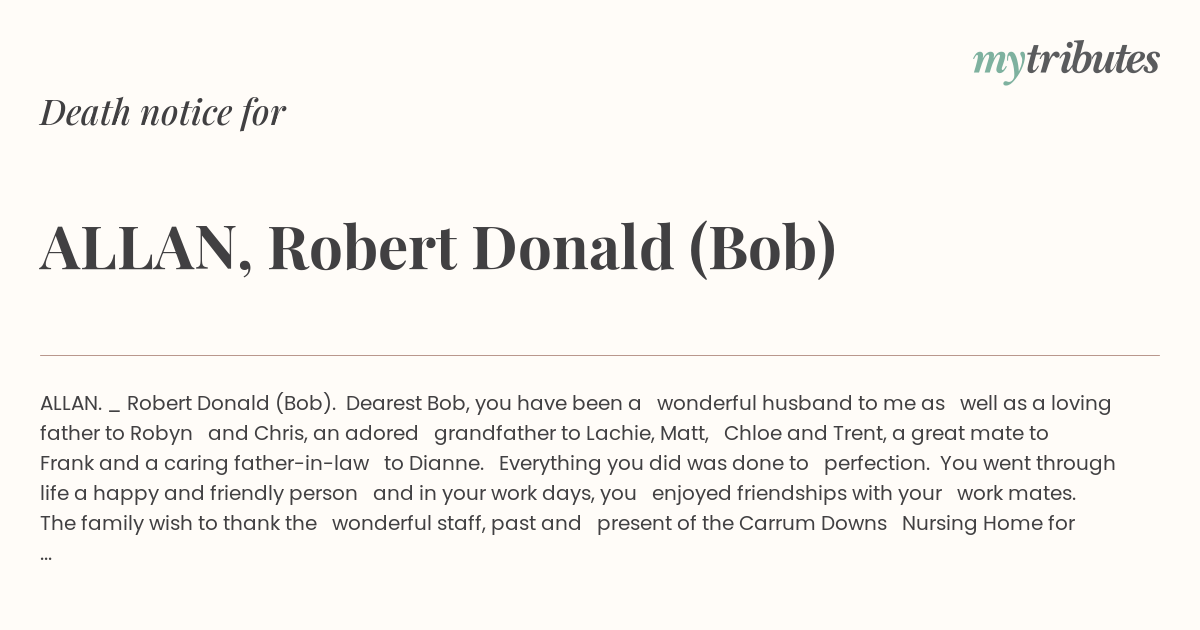The height and width of the screenshot is (630, 1200).
Task: Click 'The family wish to thank the'
Action: (x=178, y=524)
